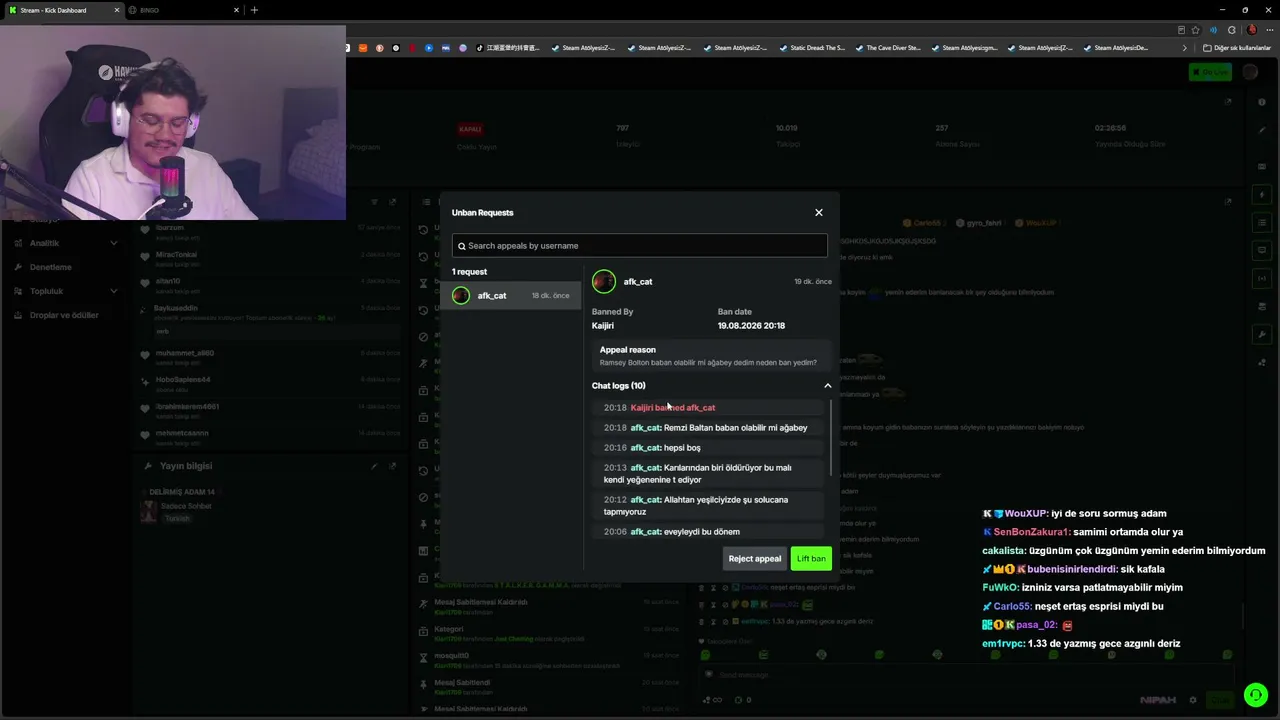
Task: Click the 'Sadece Sohbet' stream category
Action: (186, 506)
